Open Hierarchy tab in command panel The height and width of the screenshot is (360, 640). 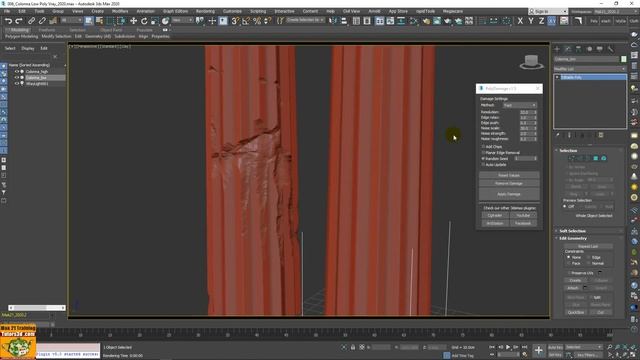(578, 49)
